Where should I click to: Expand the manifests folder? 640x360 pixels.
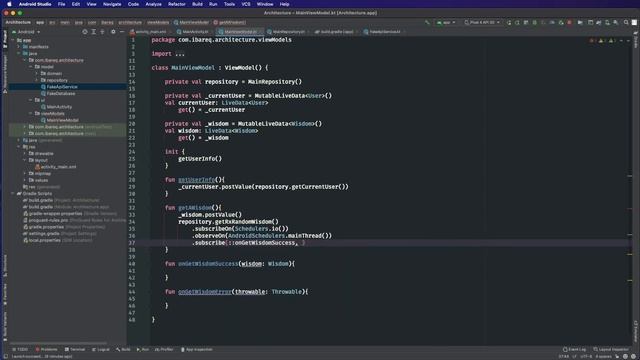19,47
